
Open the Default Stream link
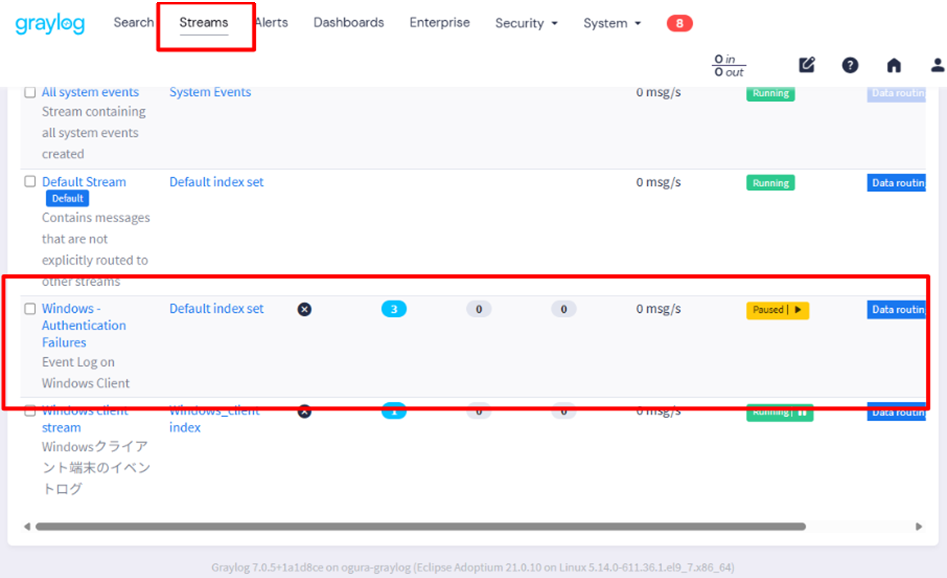pyautogui.click(x=84, y=182)
